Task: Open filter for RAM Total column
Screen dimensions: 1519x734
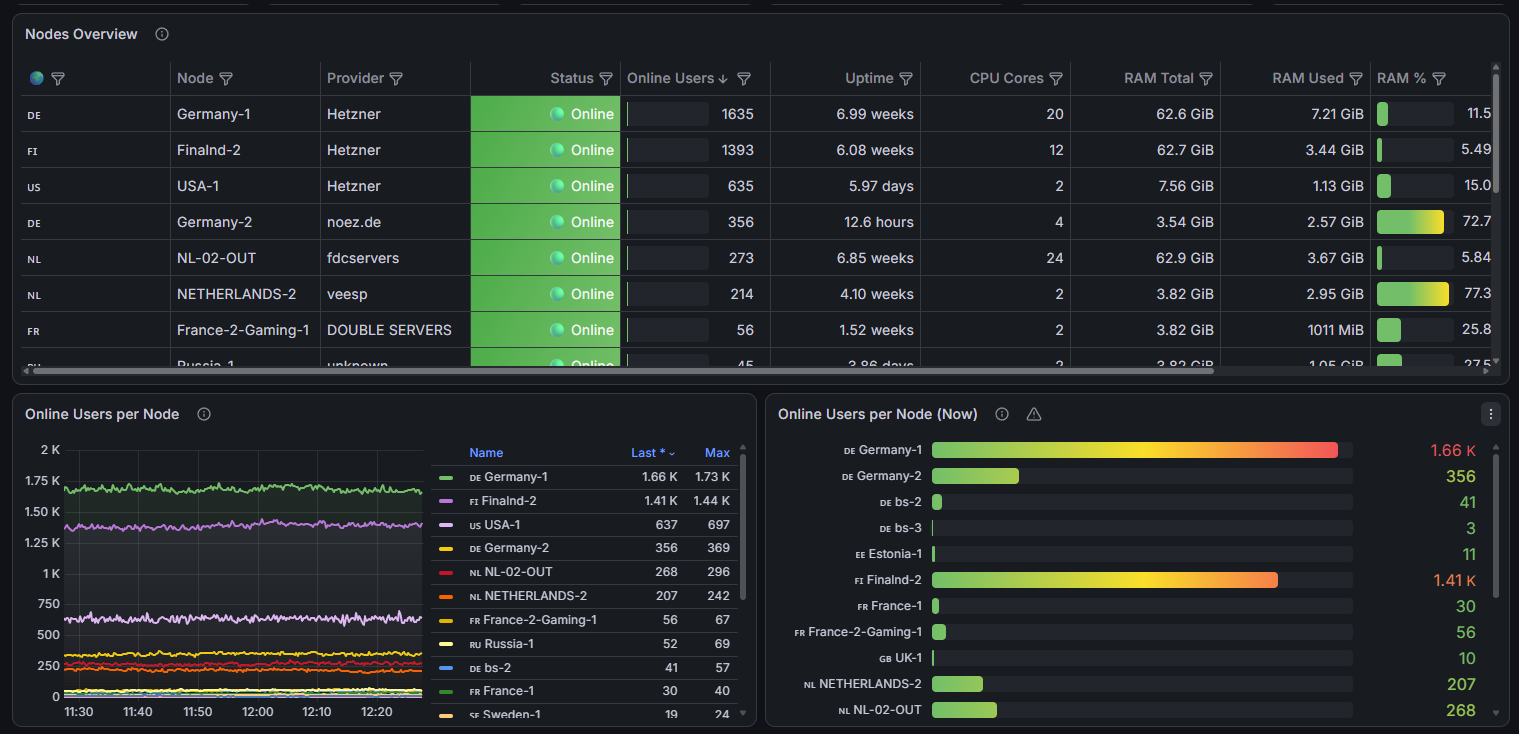Action: (x=1206, y=78)
